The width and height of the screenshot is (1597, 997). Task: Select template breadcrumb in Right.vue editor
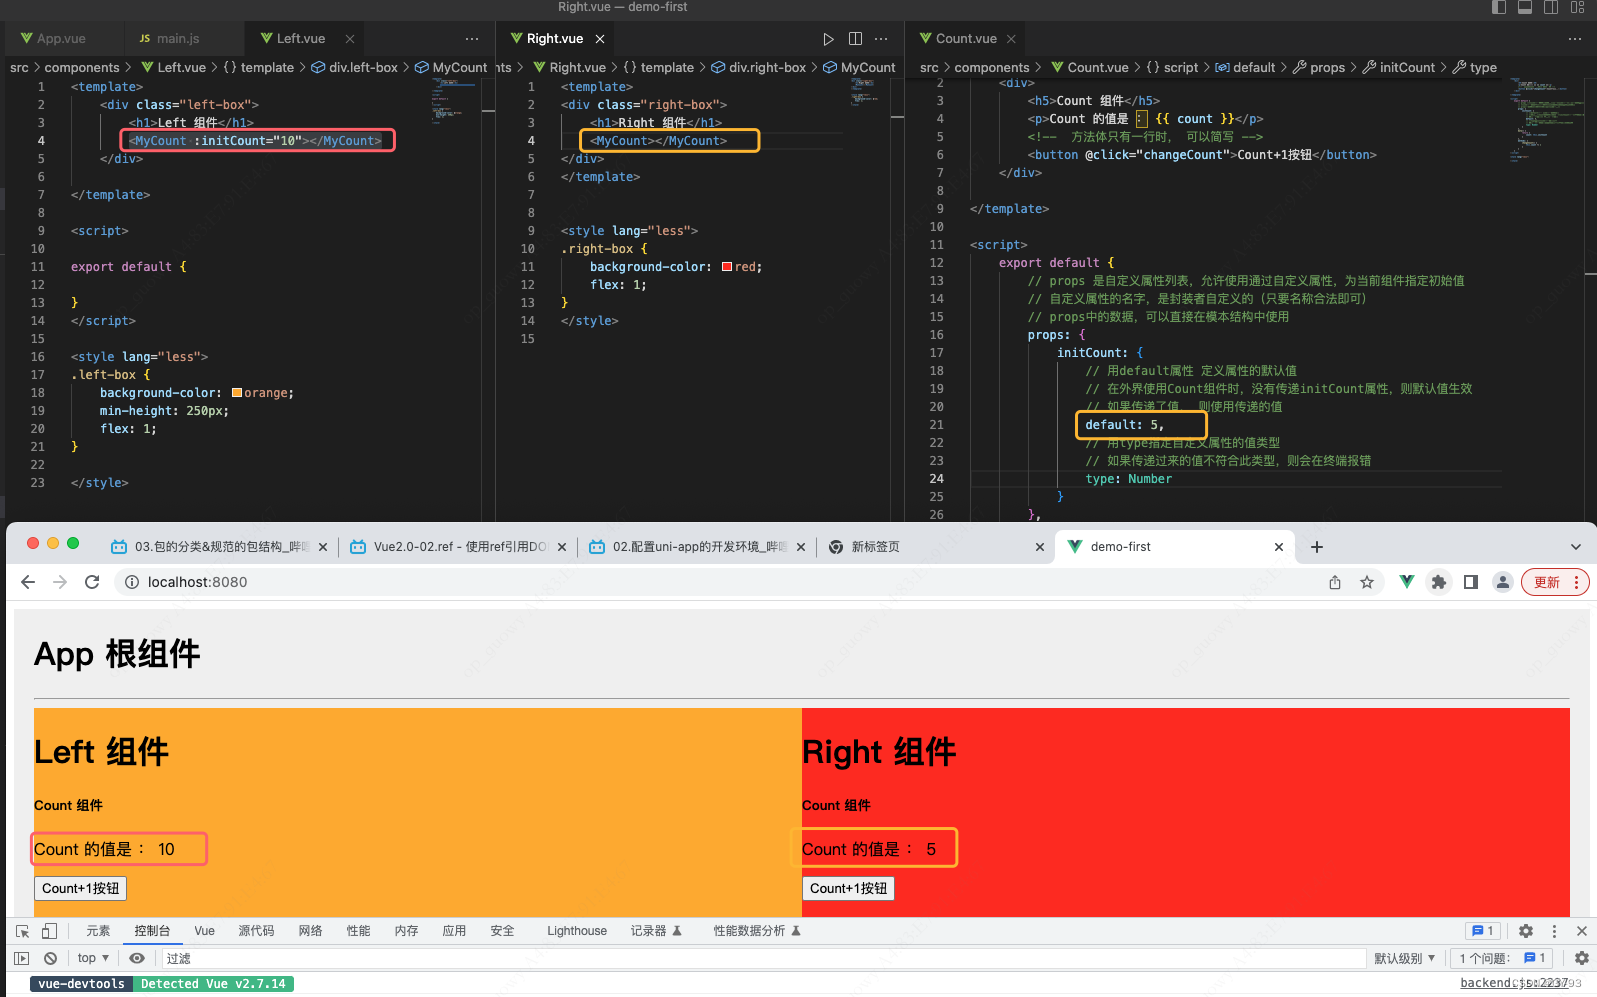(x=667, y=68)
